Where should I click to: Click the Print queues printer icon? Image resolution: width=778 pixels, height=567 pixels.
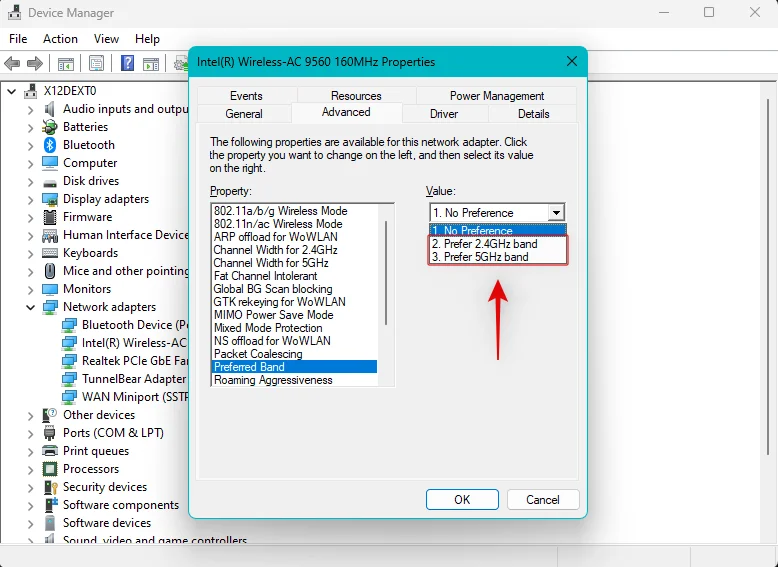[50, 451]
